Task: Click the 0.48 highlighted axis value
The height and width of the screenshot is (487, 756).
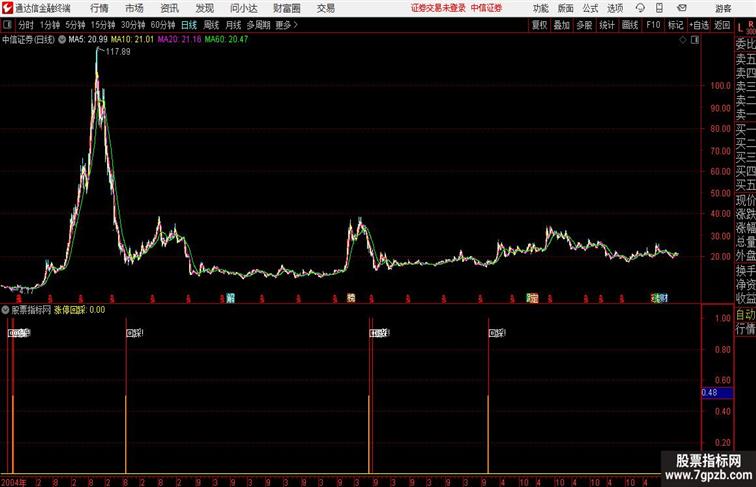Action: pyautogui.click(x=717, y=392)
